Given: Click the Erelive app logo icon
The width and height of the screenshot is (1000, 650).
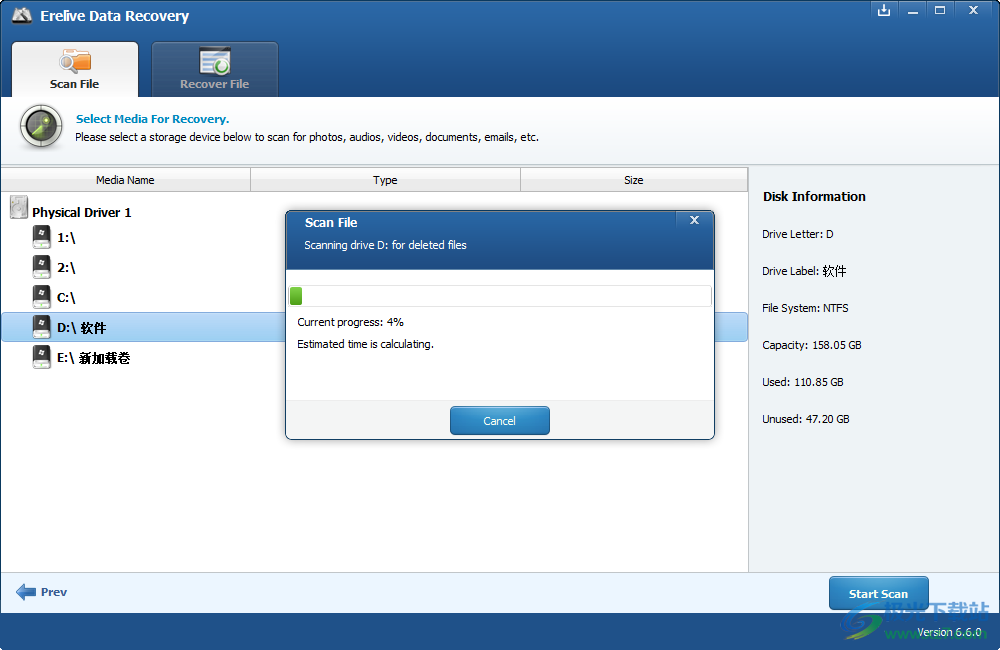Looking at the screenshot, I should (22, 15).
